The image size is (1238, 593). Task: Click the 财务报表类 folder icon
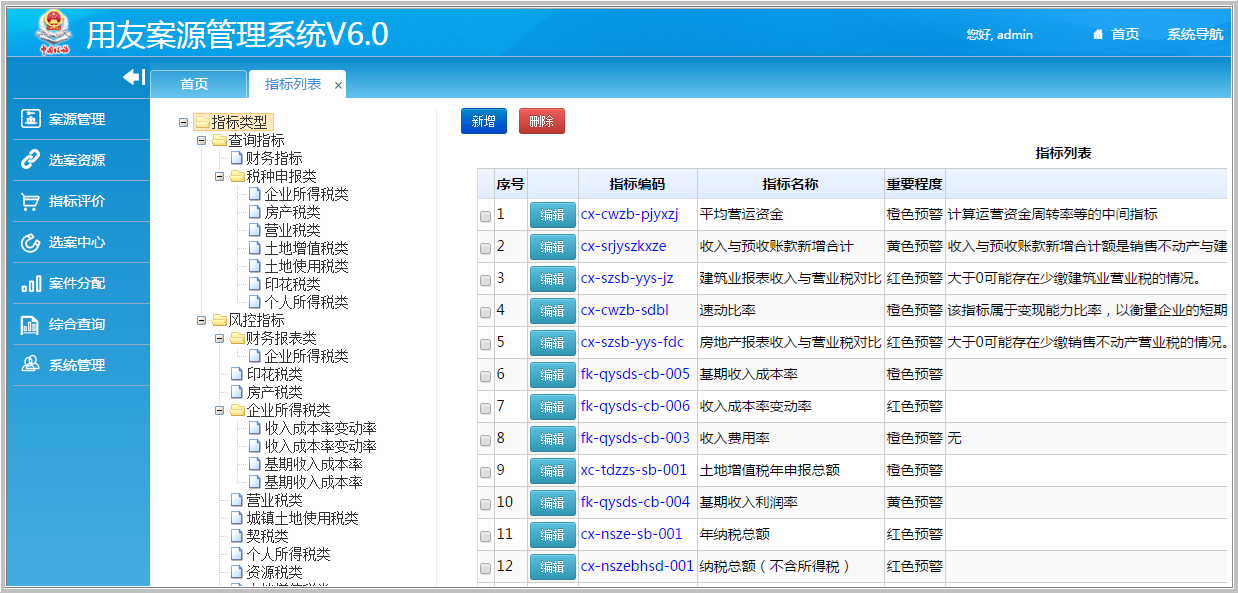(238, 338)
